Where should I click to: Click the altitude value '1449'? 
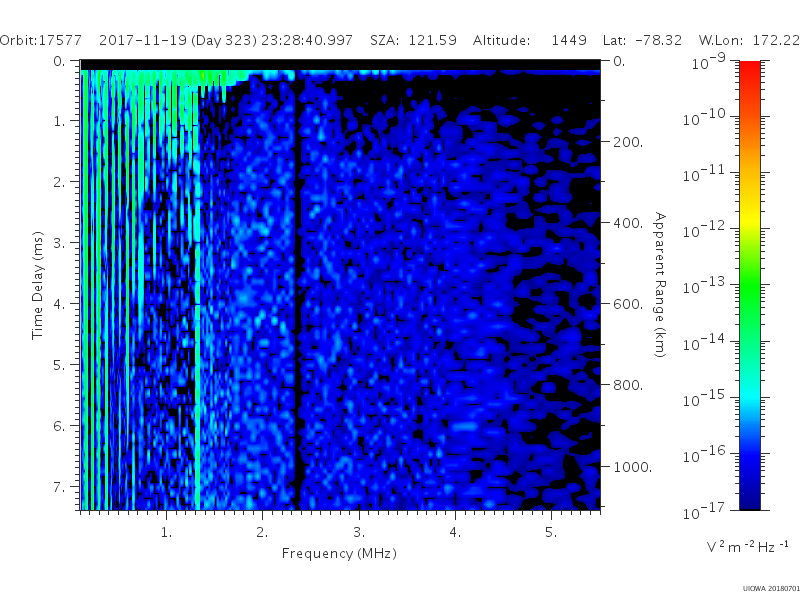(x=569, y=40)
